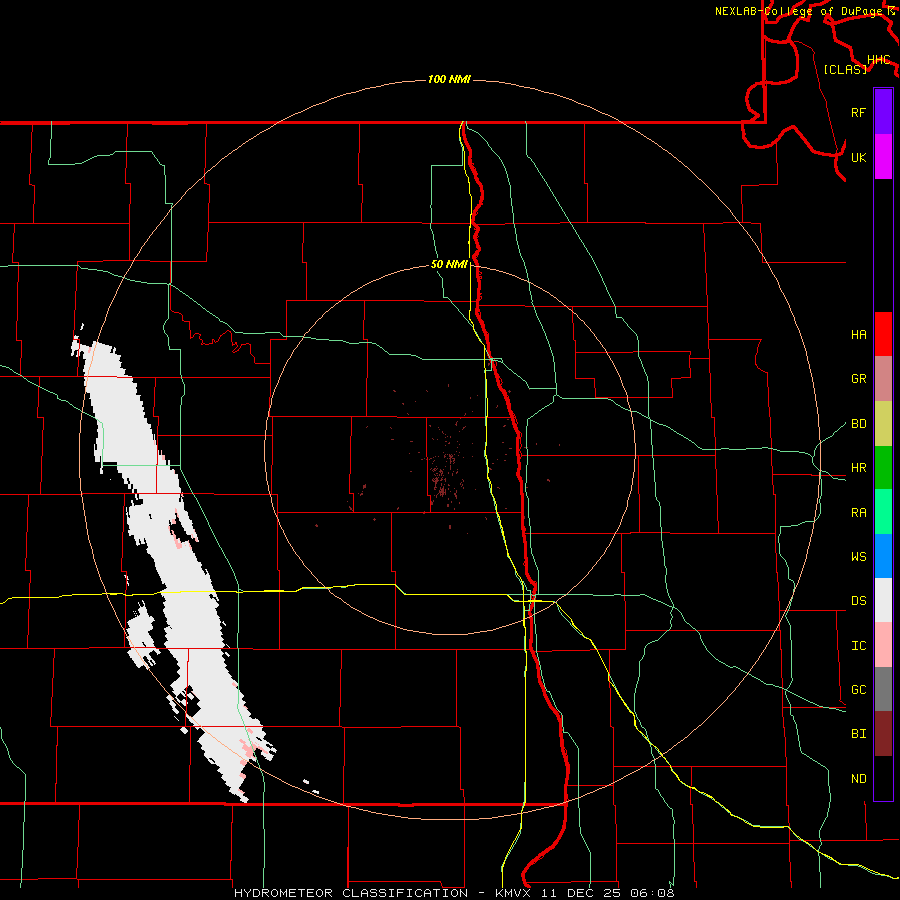This screenshot has height=900, width=900.
Task: Click the DS legend label
Action: [x=858, y=601]
